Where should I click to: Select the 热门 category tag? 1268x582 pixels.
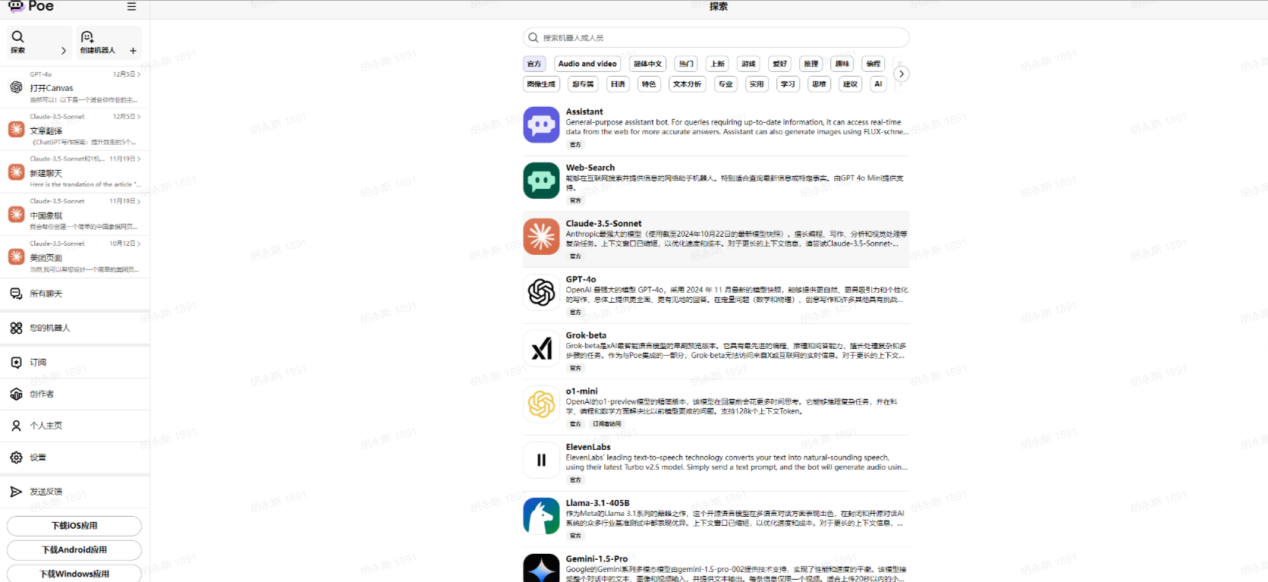pyautogui.click(x=685, y=63)
